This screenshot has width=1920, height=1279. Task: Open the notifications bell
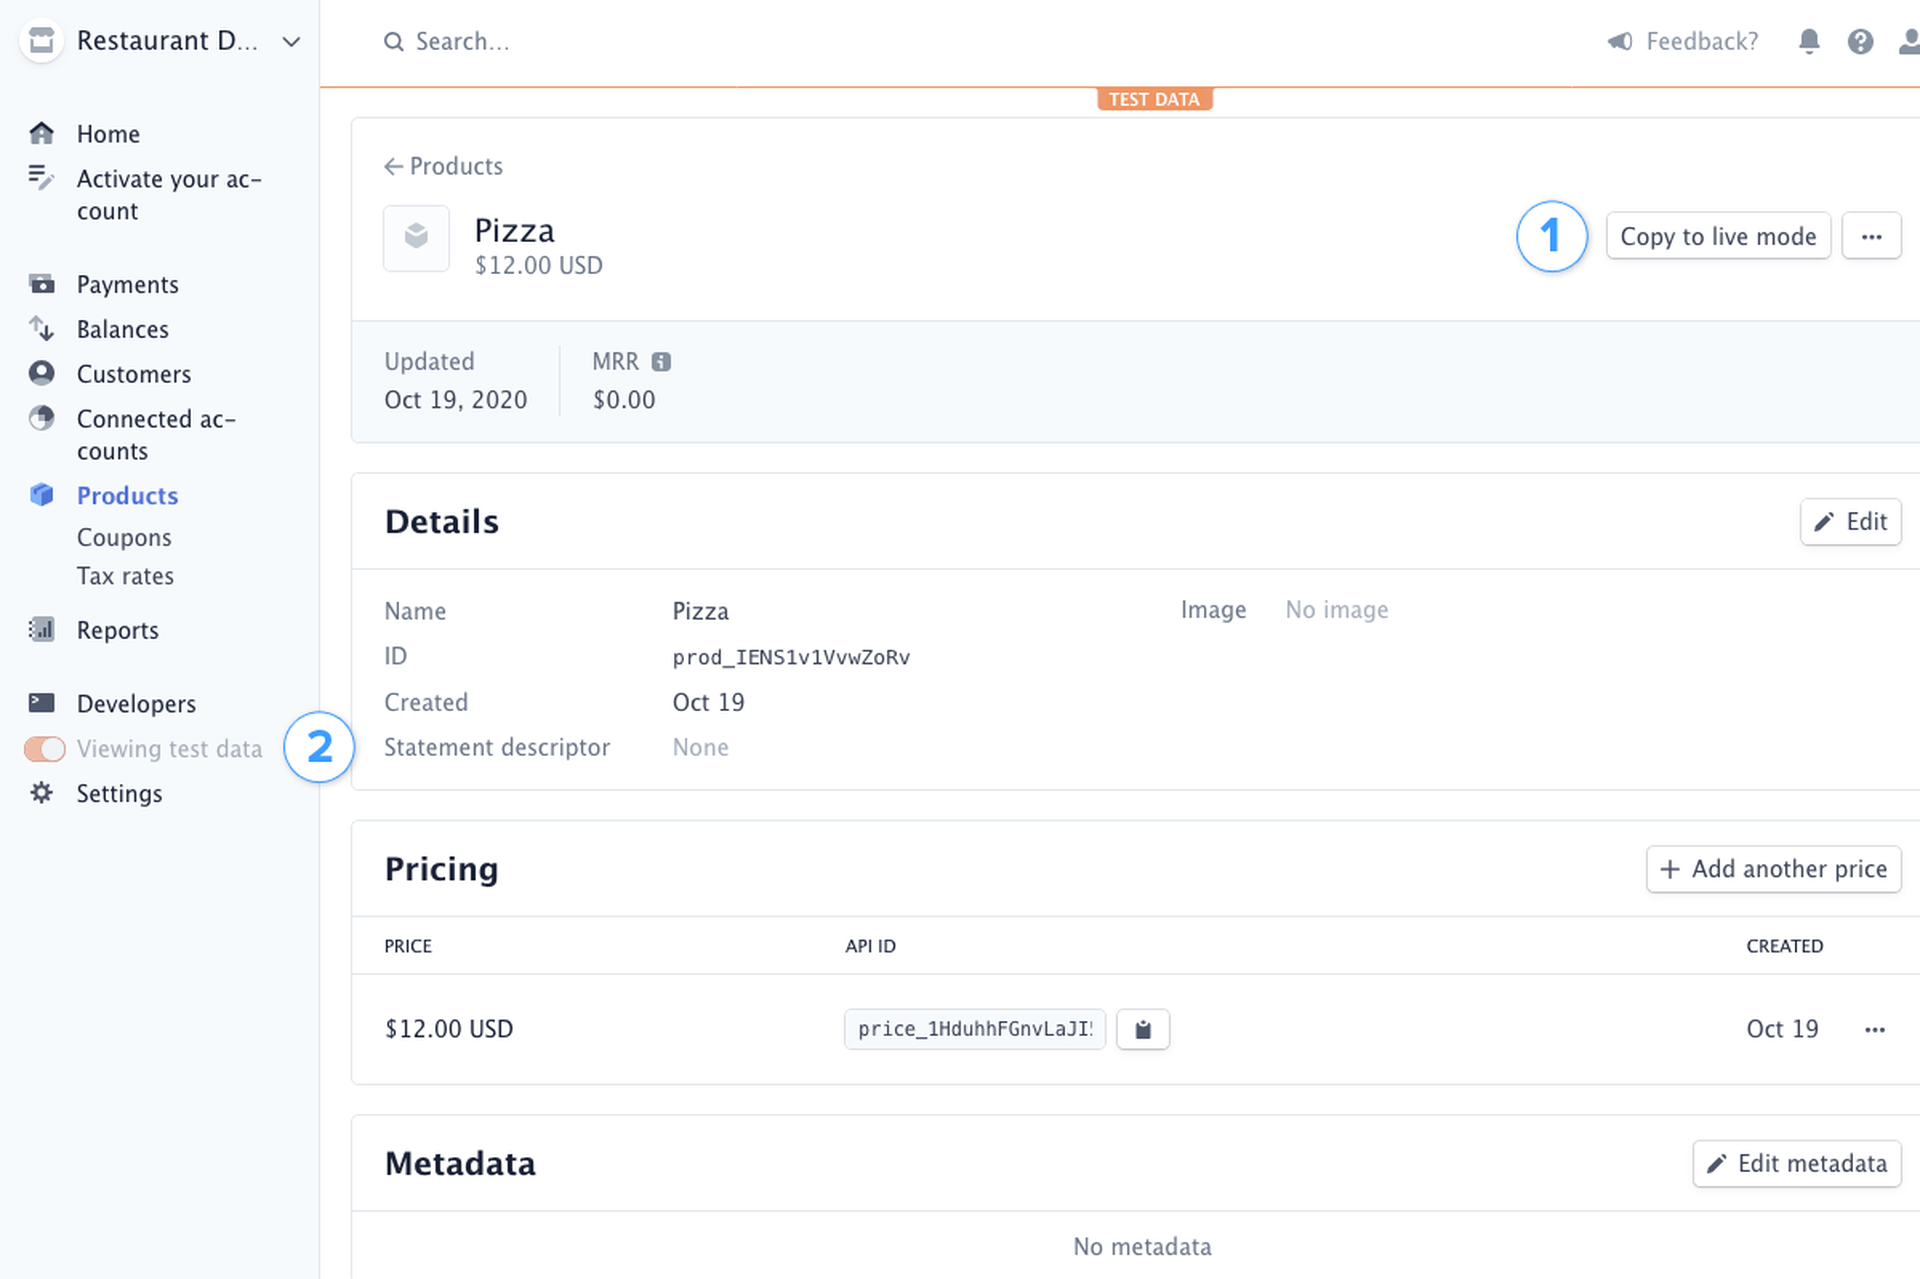click(x=1809, y=41)
